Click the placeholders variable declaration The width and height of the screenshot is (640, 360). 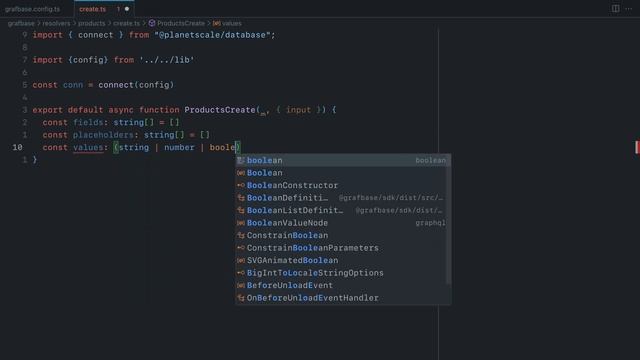coord(103,135)
